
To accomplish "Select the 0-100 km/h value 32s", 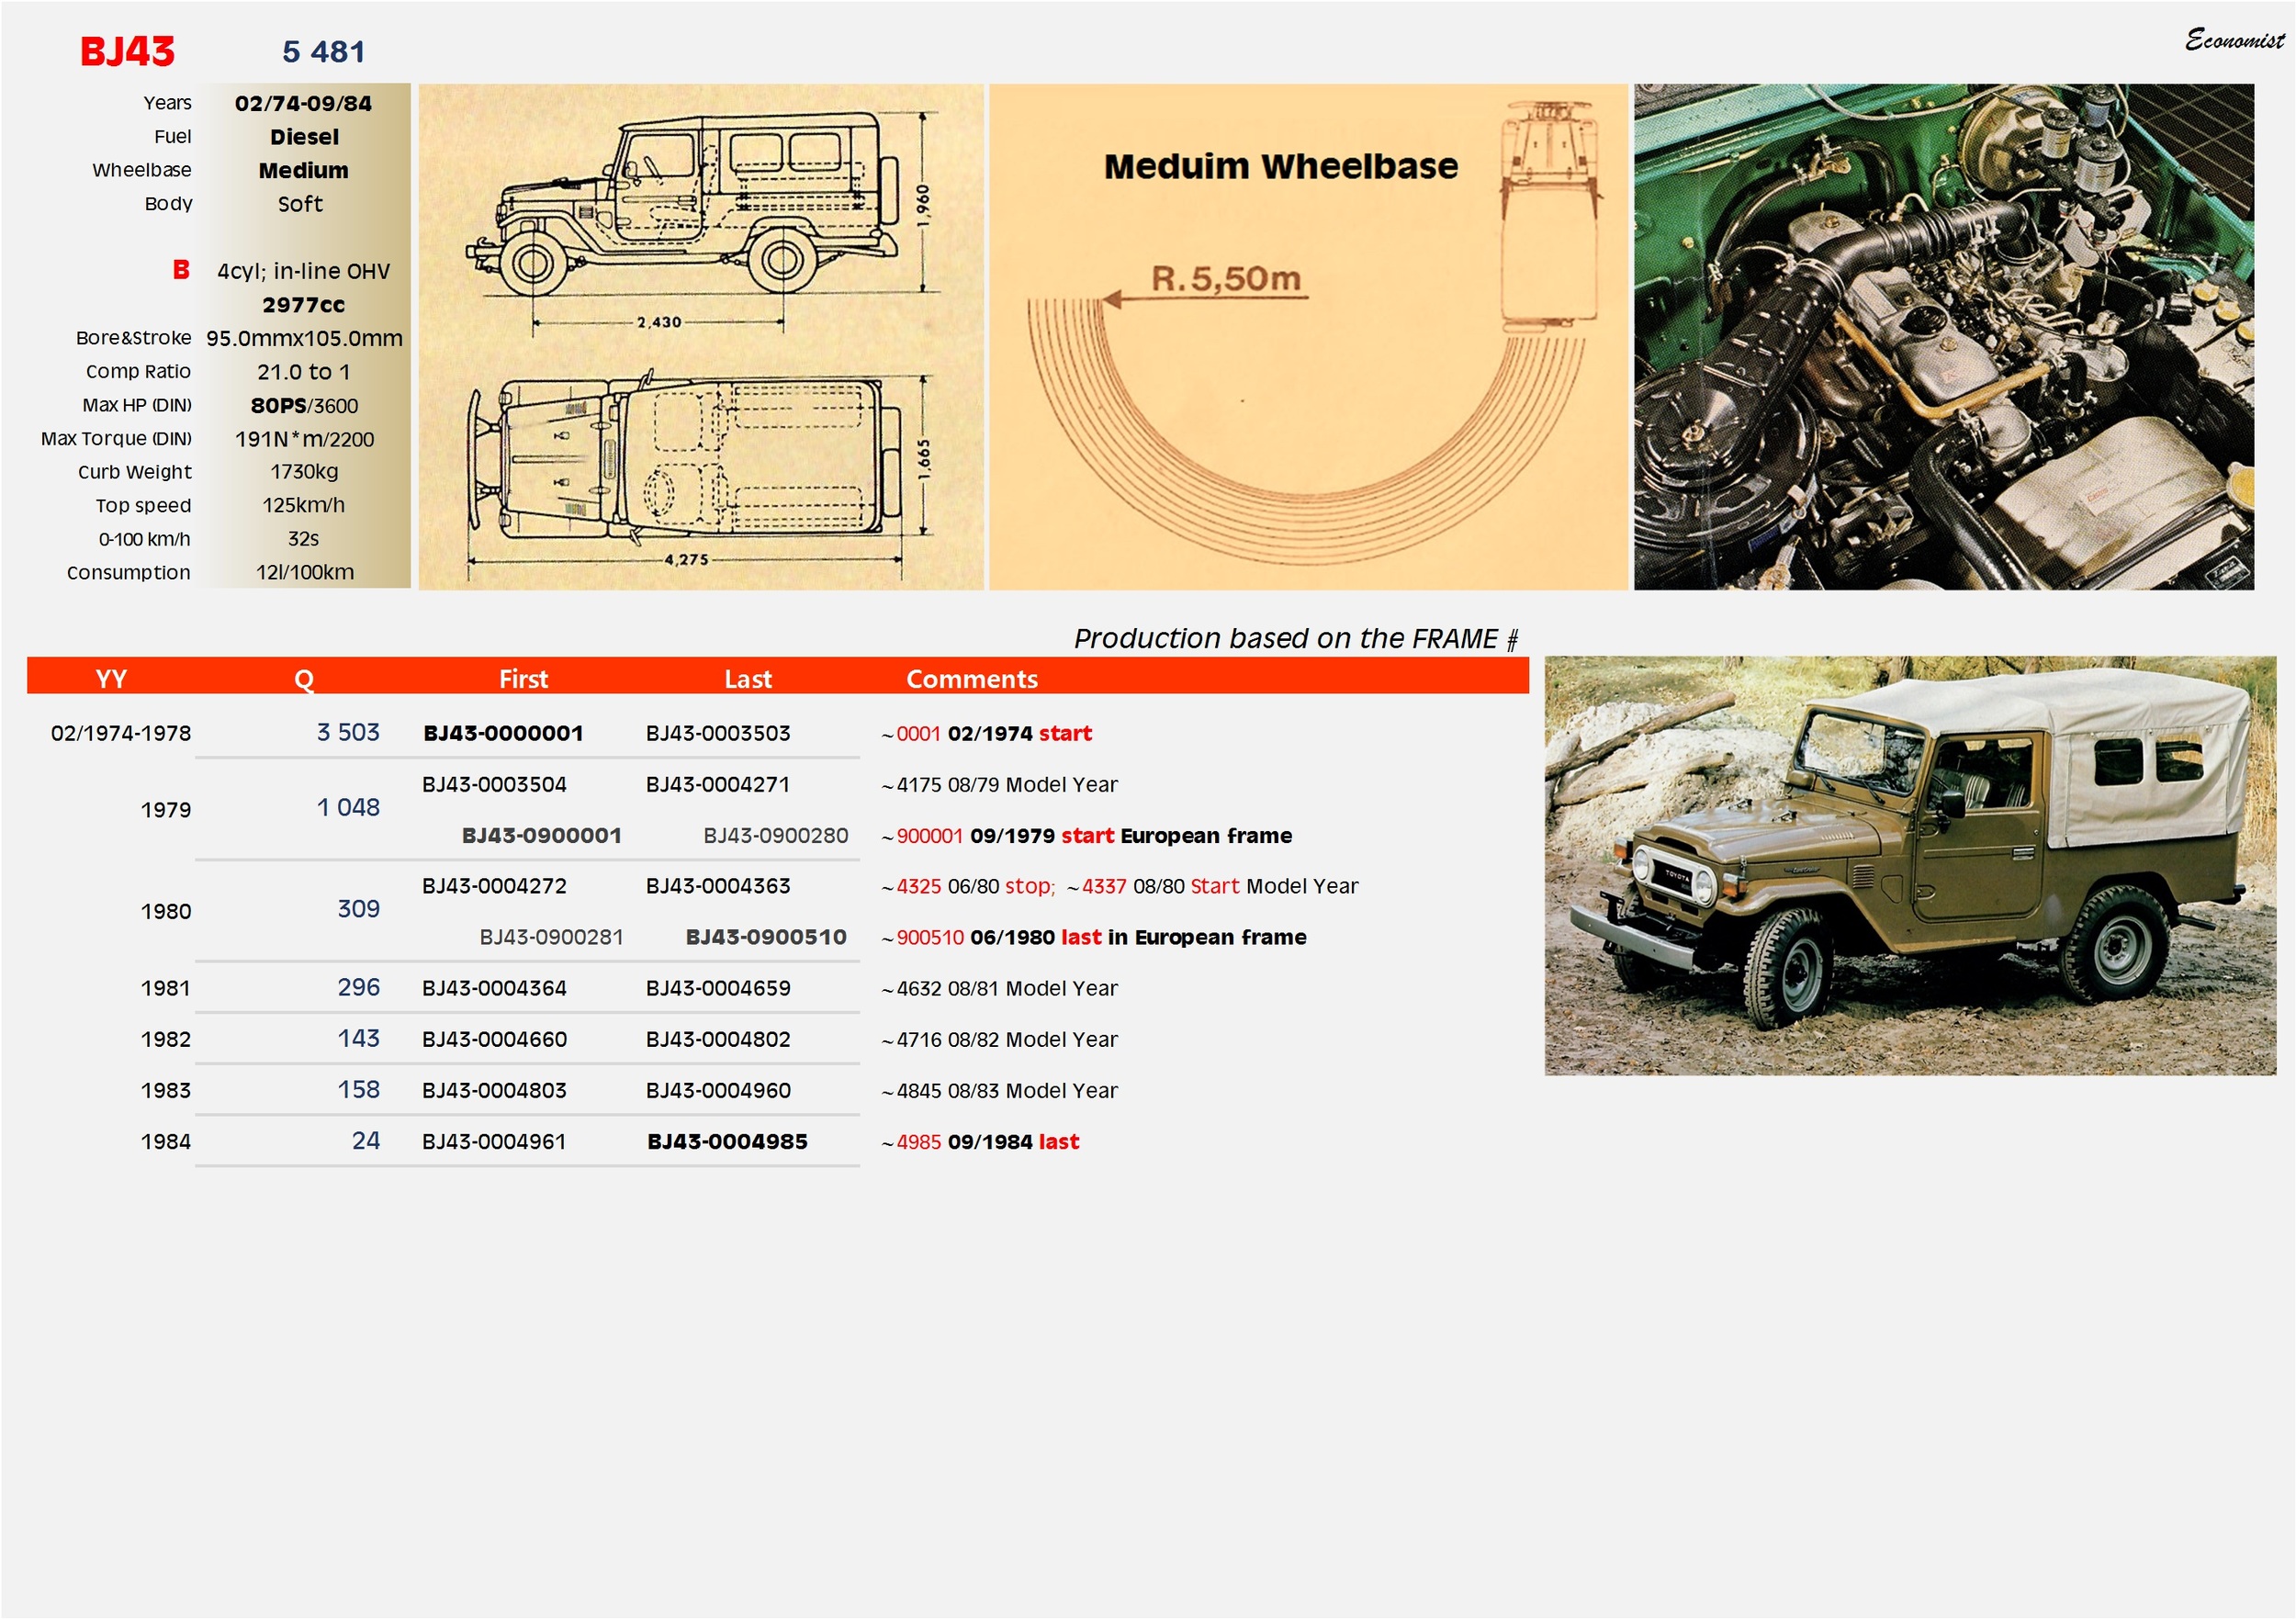I will tap(304, 539).
